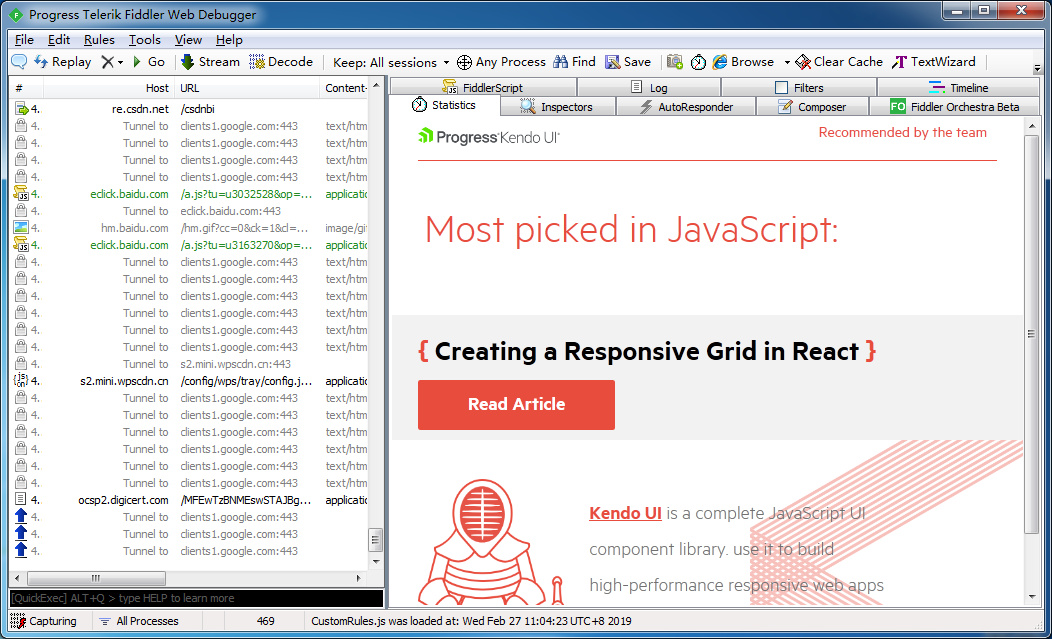Open the Tools menu
The width and height of the screenshot is (1052, 639).
point(145,40)
